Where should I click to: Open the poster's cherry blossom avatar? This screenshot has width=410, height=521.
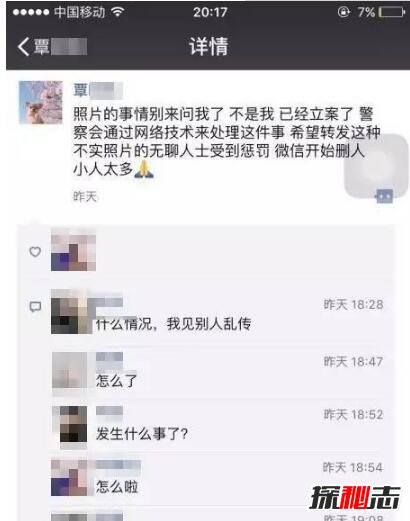click(41, 102)
